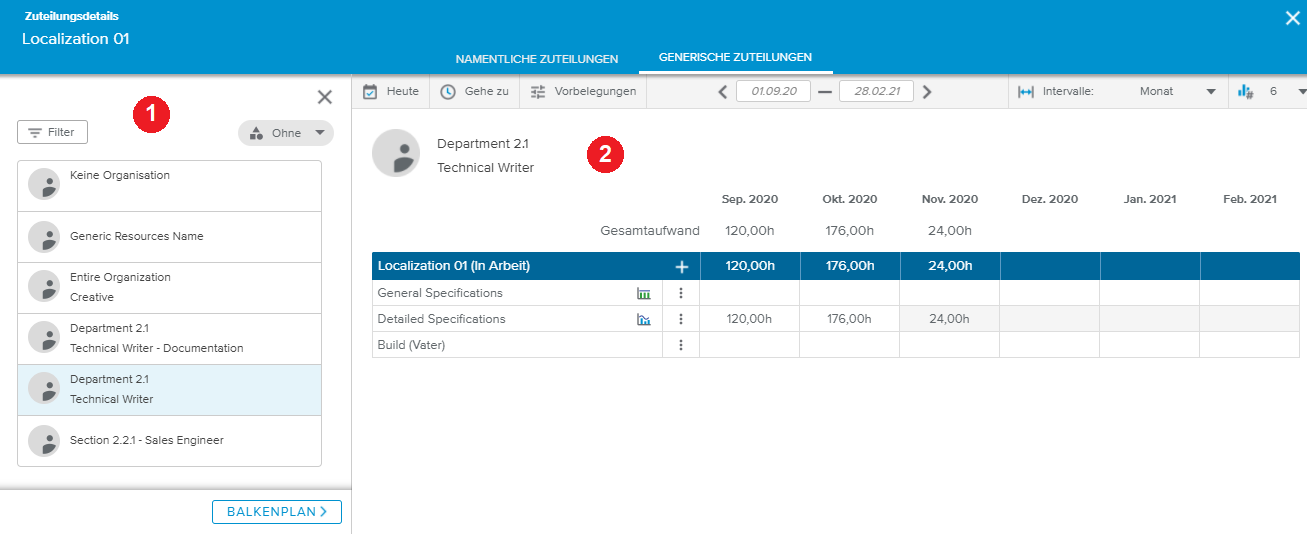The height and width of the screenshot is (534, 1307).
Task: Click the Heute calendar icon
Action: 370,91
